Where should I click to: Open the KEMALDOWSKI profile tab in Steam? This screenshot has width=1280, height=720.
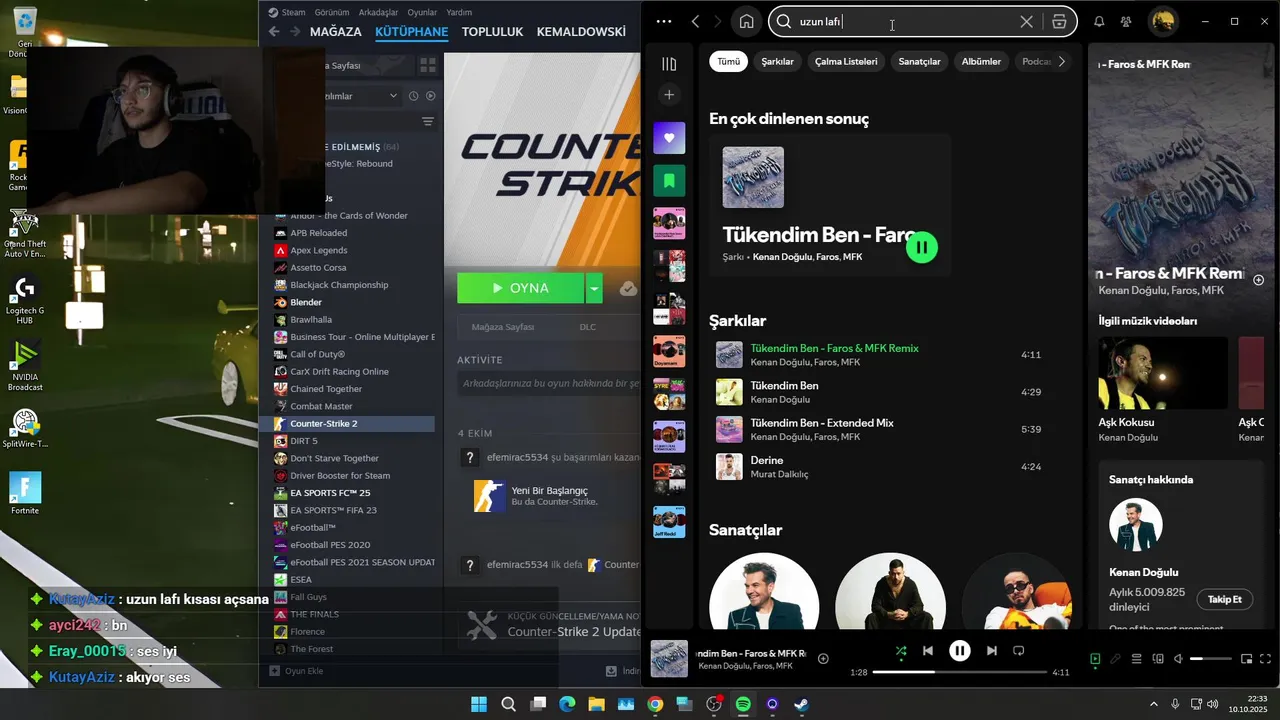coord(581,32)
